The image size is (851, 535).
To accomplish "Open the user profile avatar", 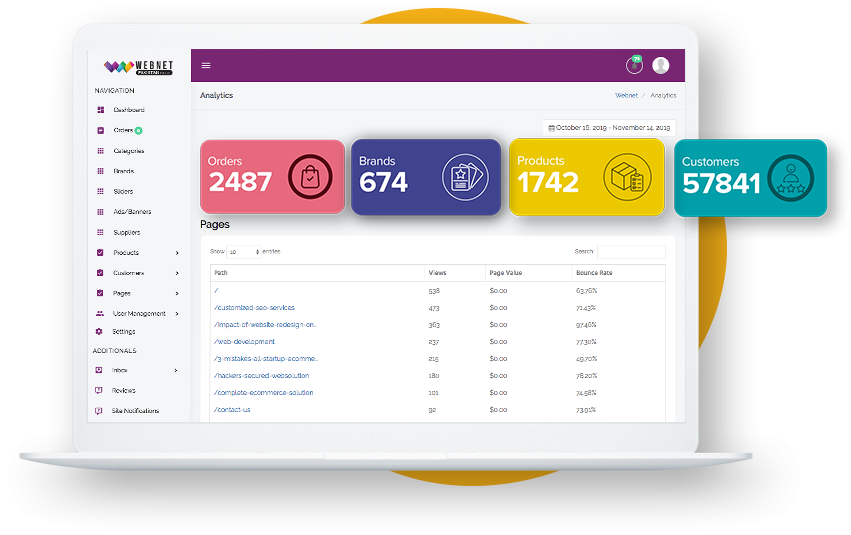I will click(661, 65).
